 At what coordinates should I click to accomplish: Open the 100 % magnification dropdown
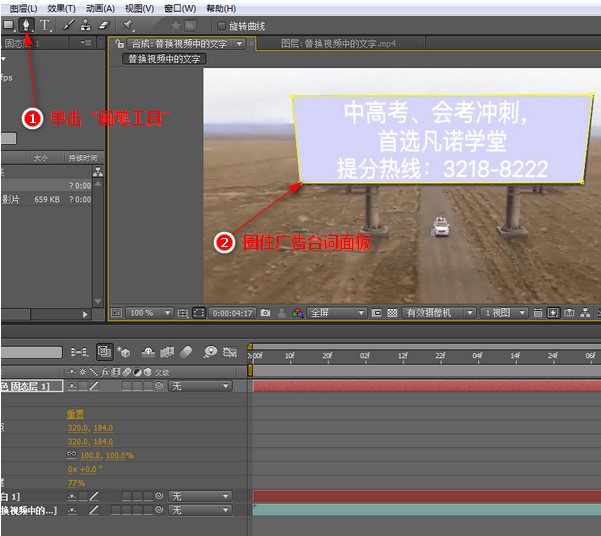(149, 313)
